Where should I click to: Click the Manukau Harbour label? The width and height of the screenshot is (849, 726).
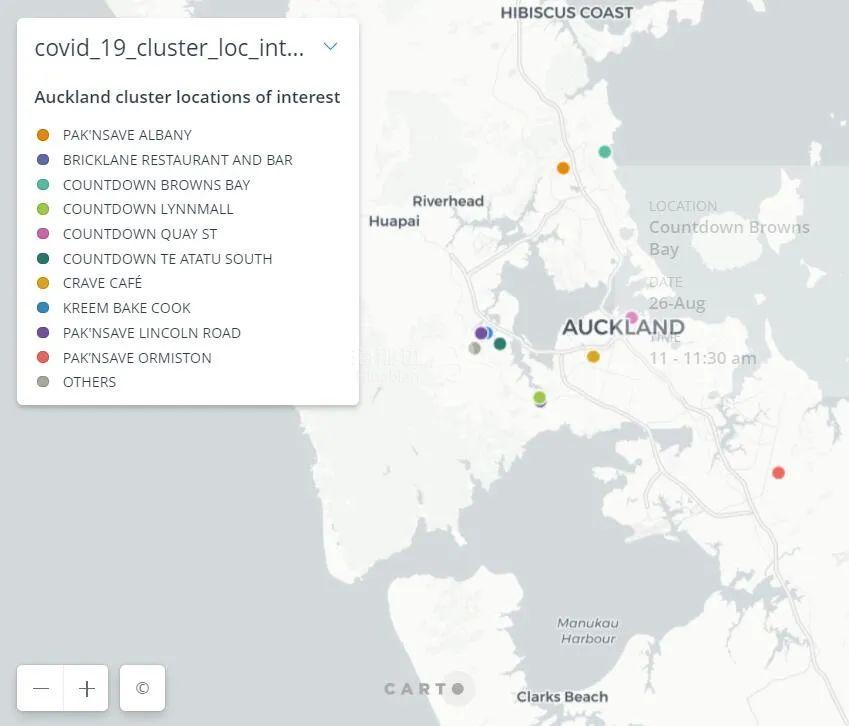coord(588,631)
